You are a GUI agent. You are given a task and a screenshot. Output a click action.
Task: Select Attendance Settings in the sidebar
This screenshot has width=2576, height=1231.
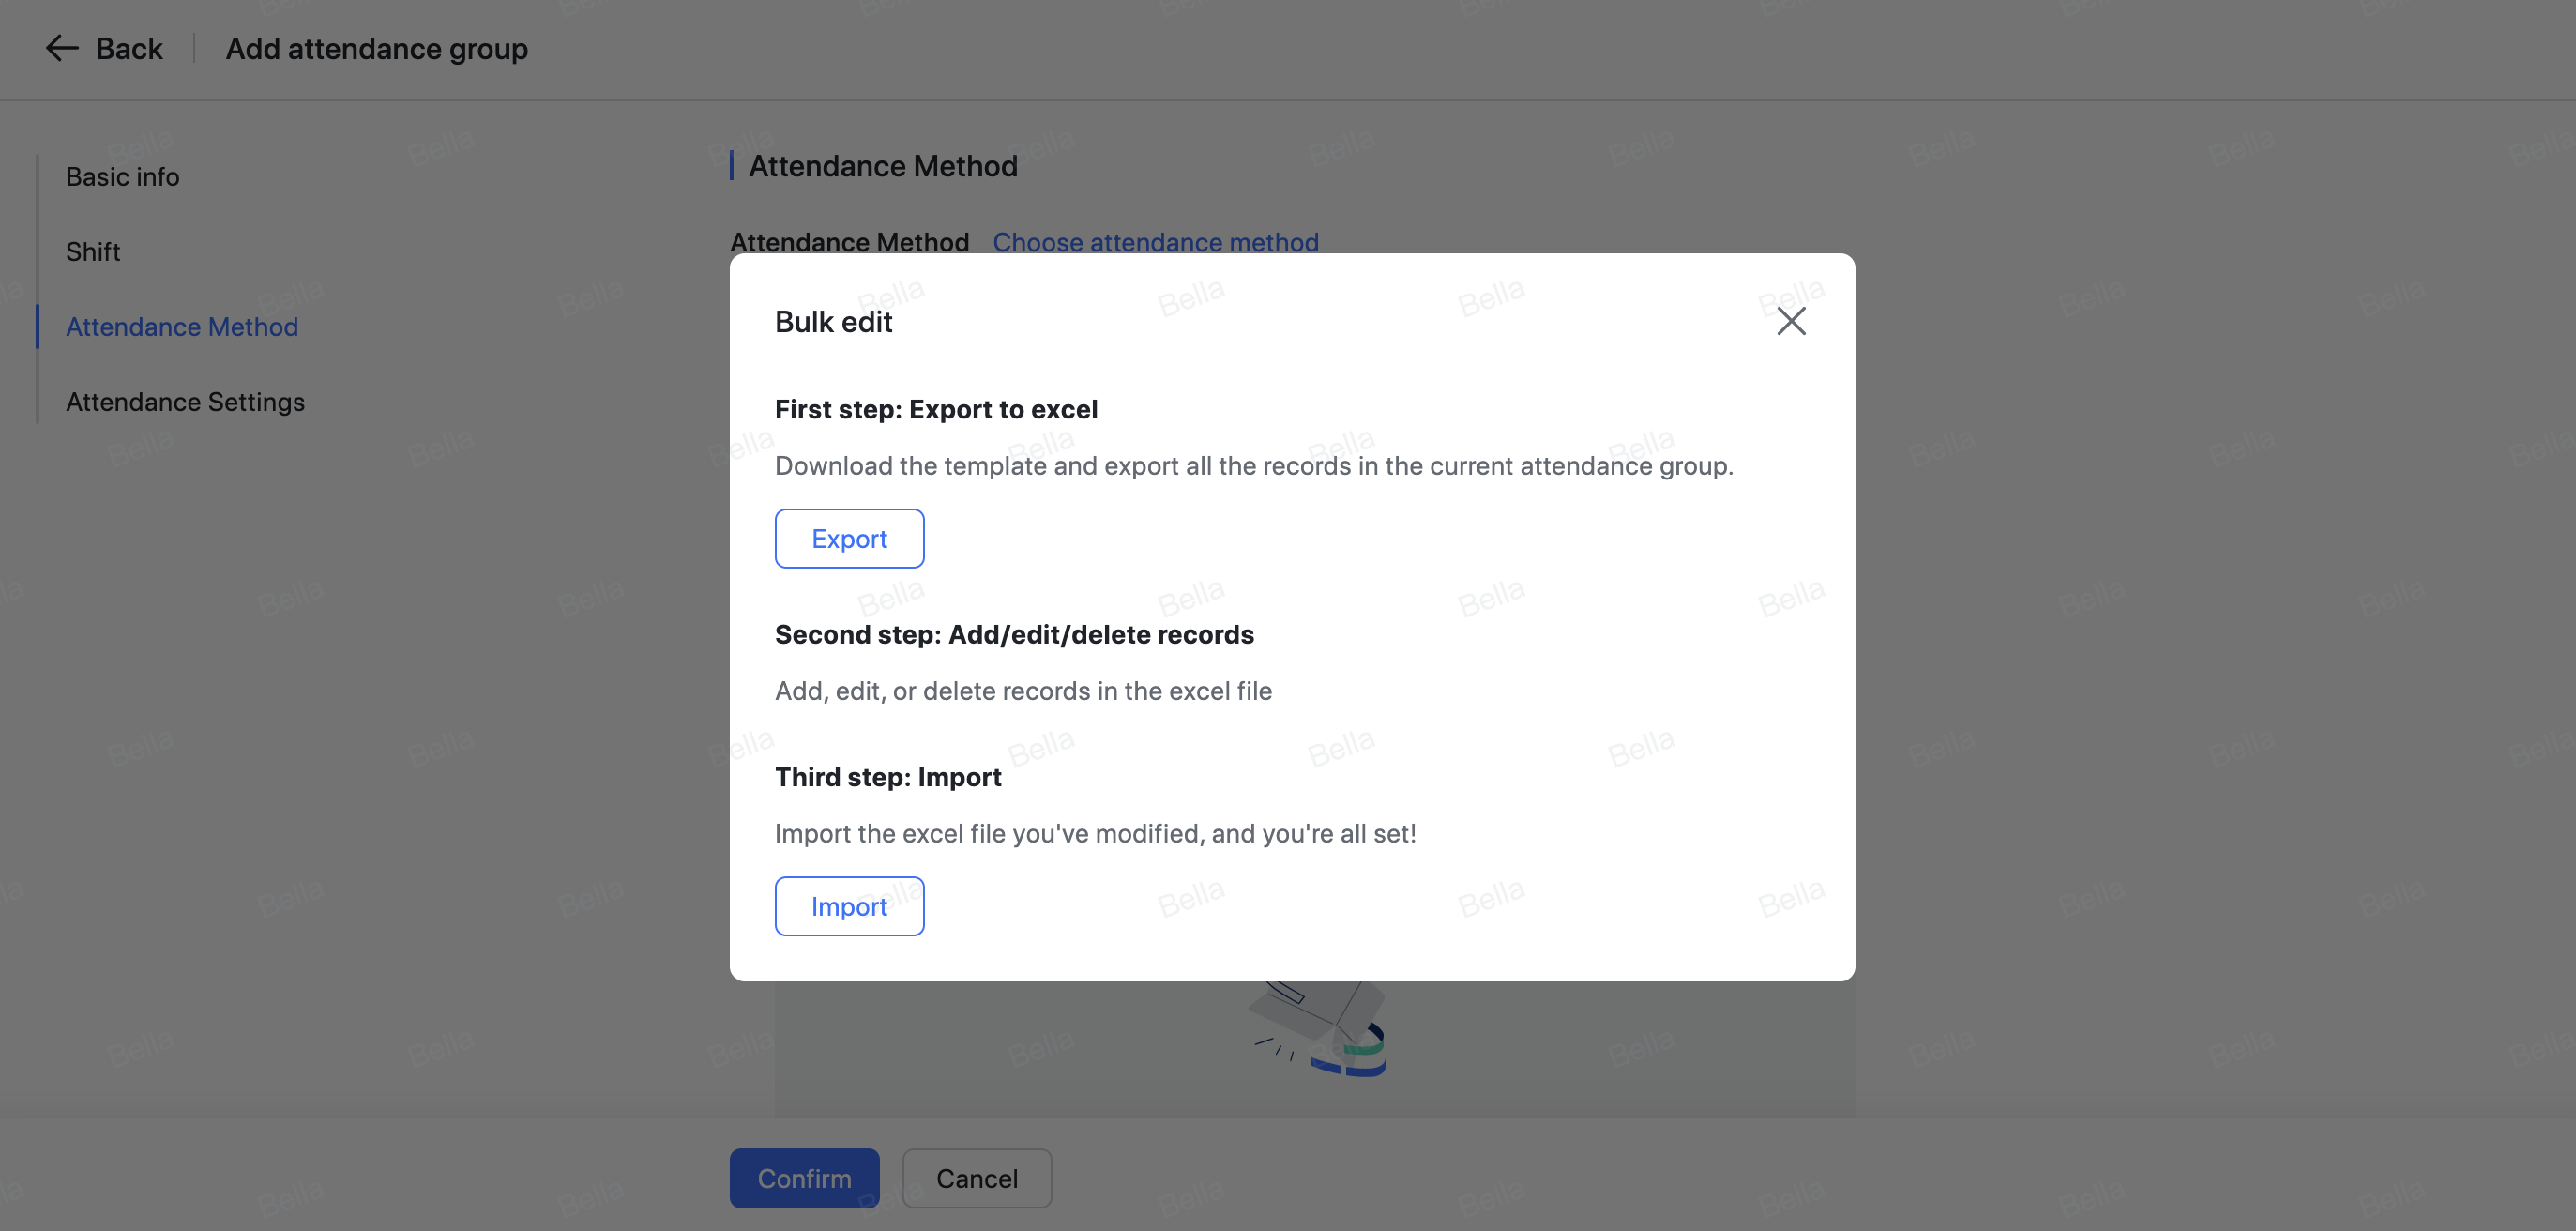[185, 402]
